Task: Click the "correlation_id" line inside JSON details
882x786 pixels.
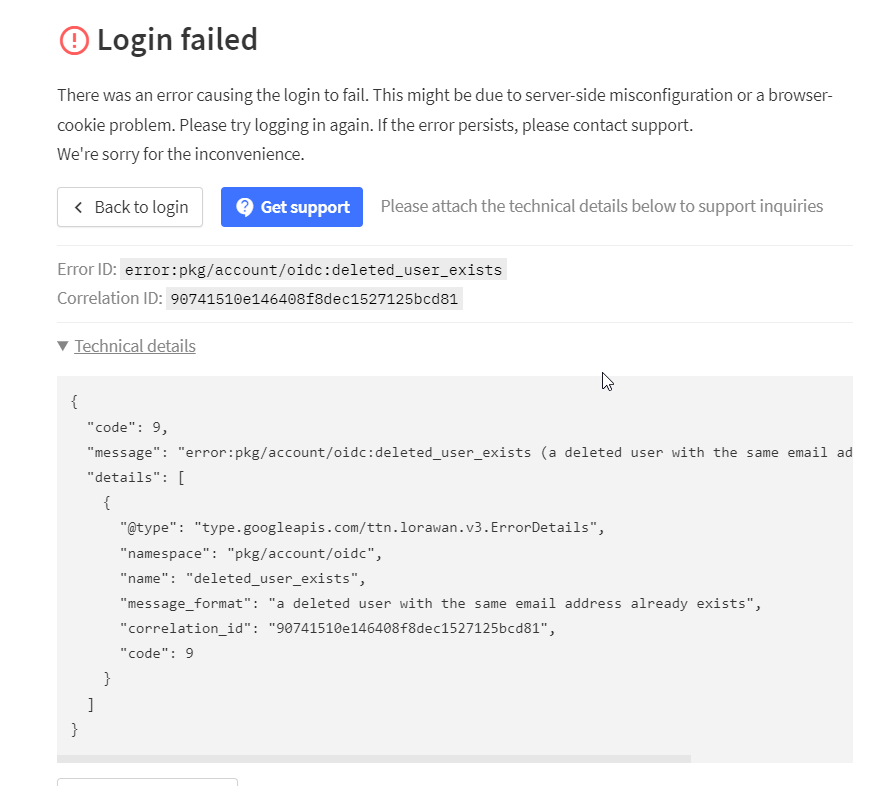Action: click(338, 628)
